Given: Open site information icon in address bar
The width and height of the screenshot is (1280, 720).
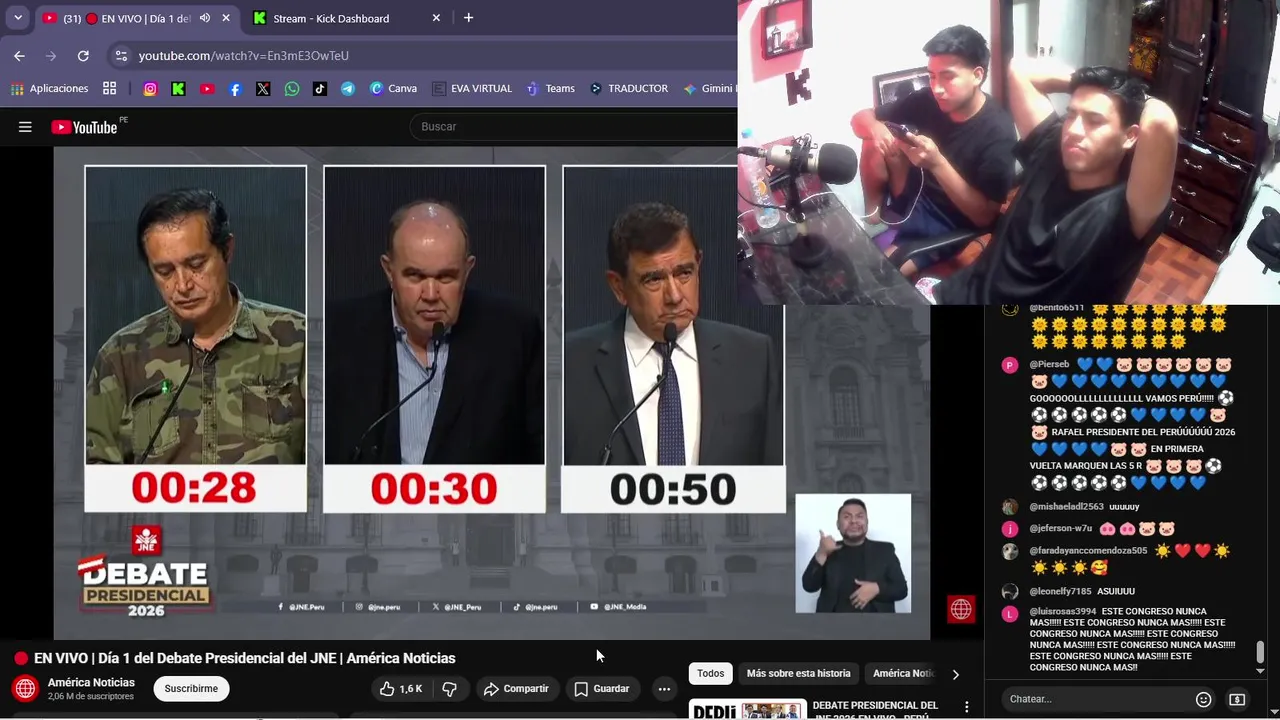Looking at the screenshot, I should pyautogui.click(x=121, y=56).
